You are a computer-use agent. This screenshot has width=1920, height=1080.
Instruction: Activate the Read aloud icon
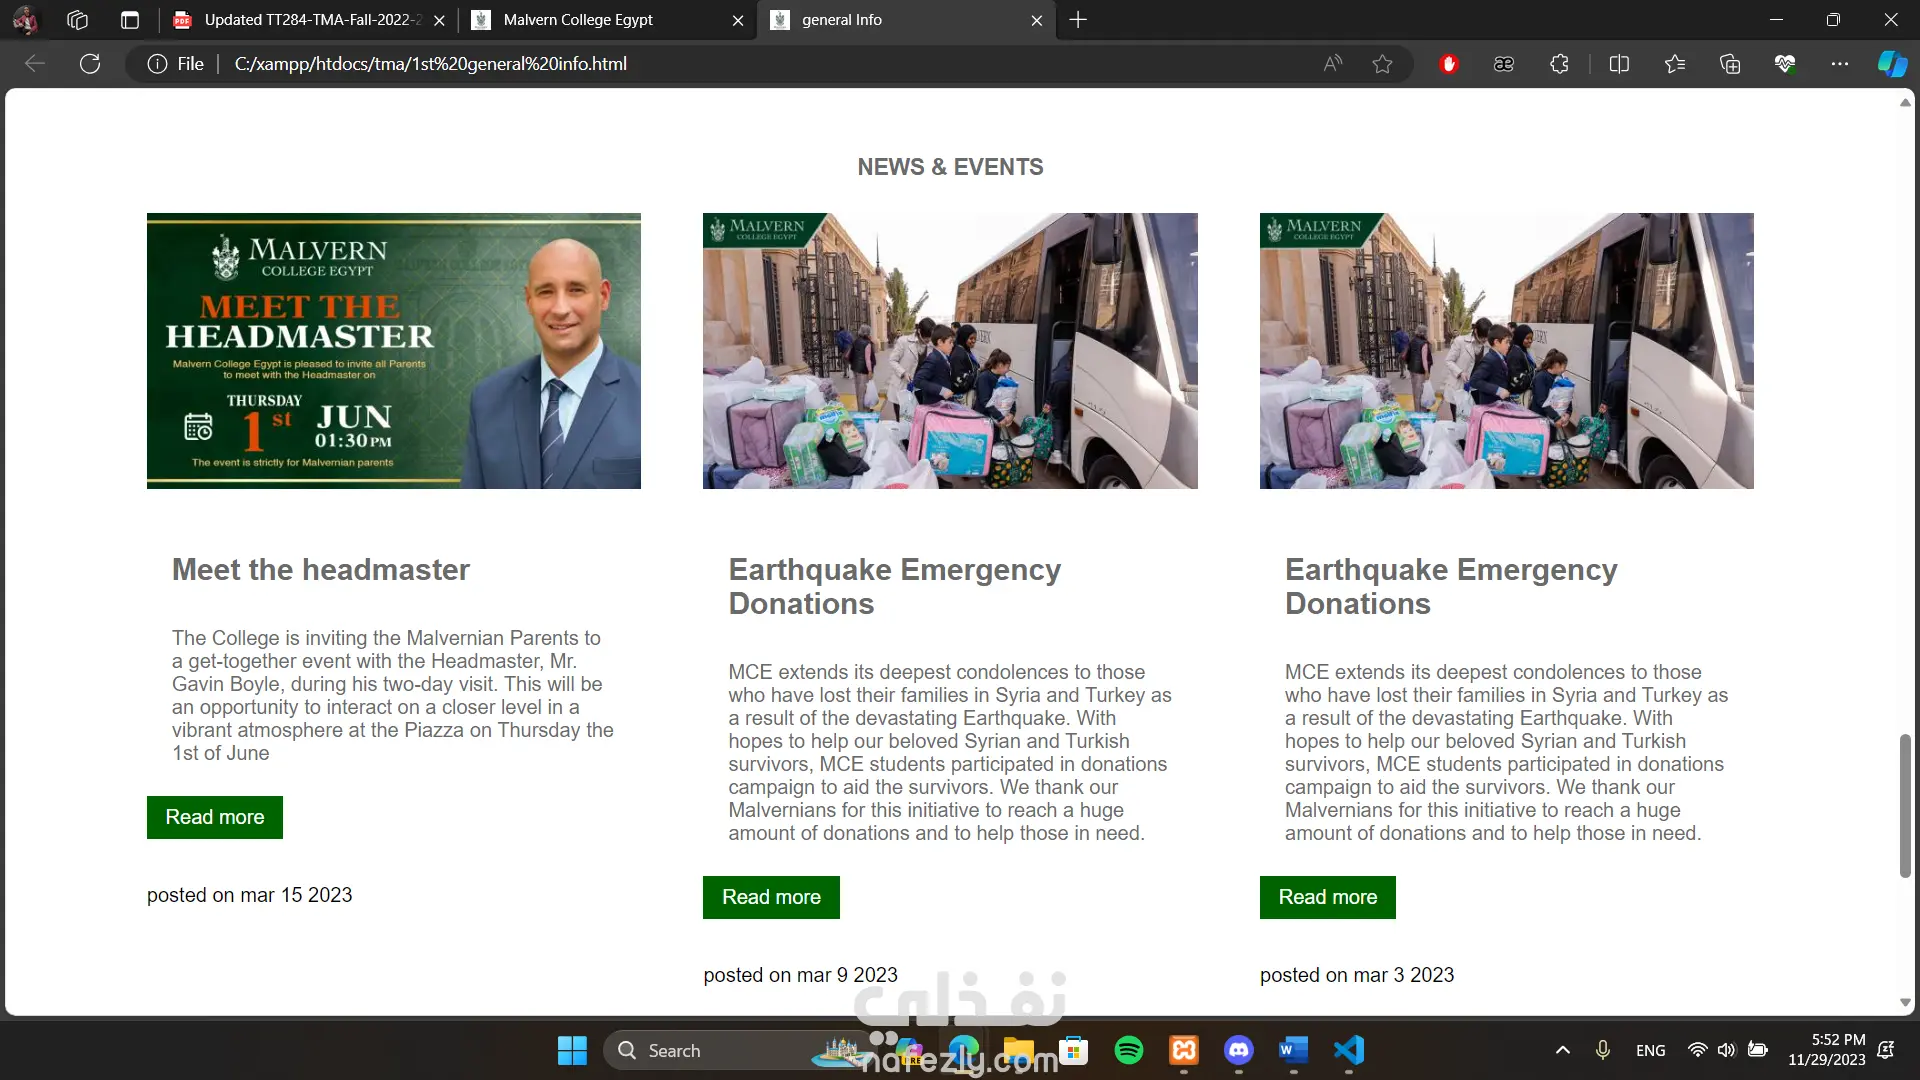(x=1333, y=64)
